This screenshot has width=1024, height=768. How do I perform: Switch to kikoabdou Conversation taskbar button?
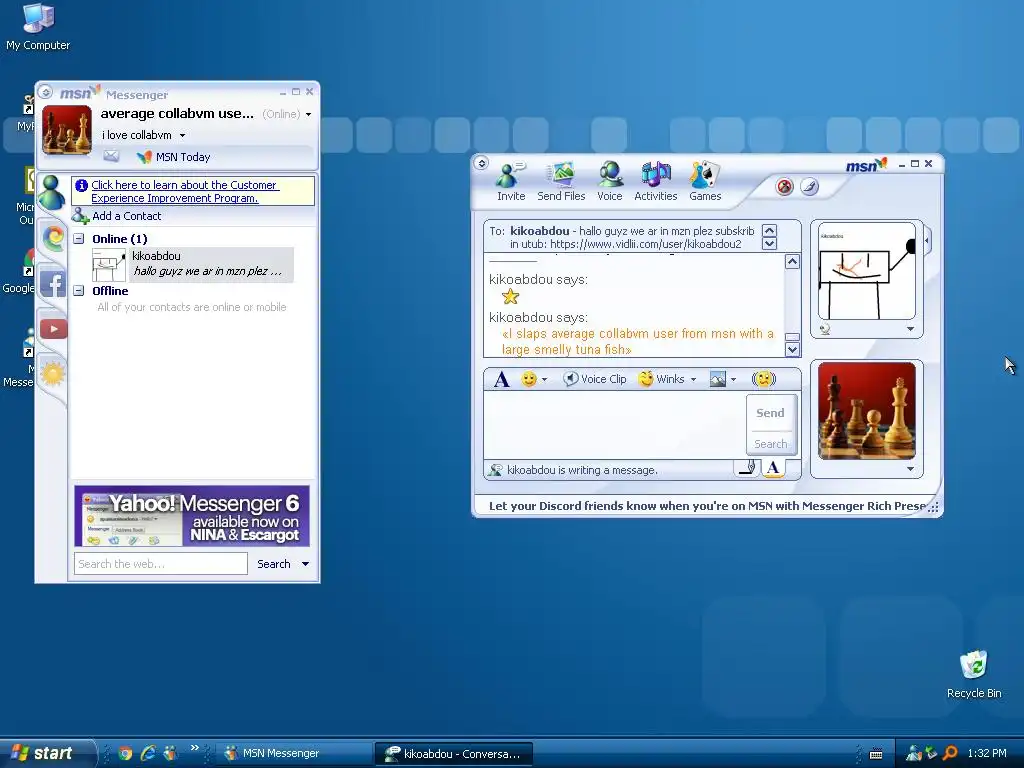[x=454, y=754]
